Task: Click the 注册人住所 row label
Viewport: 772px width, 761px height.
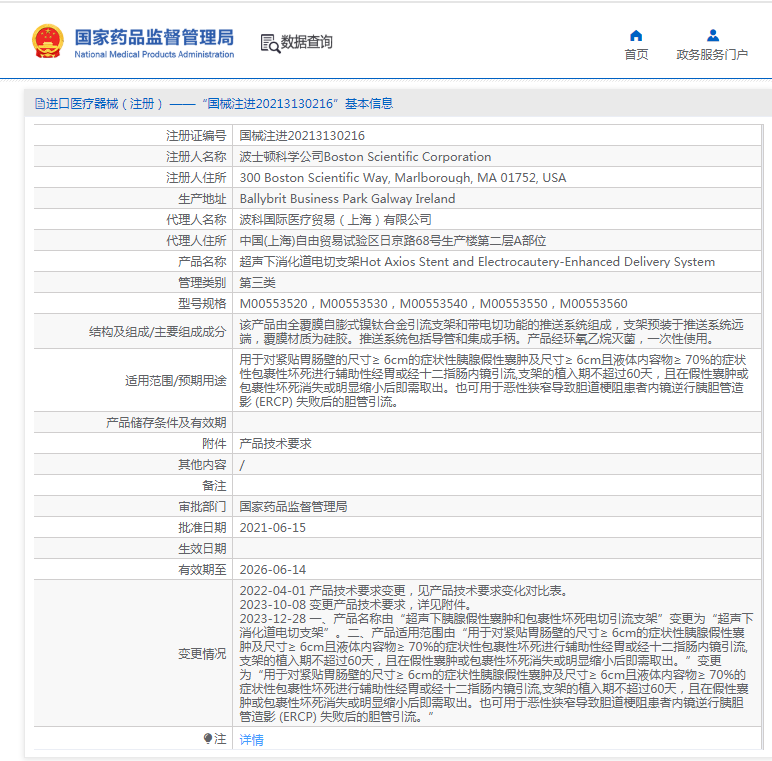Action: coord(196,178)
